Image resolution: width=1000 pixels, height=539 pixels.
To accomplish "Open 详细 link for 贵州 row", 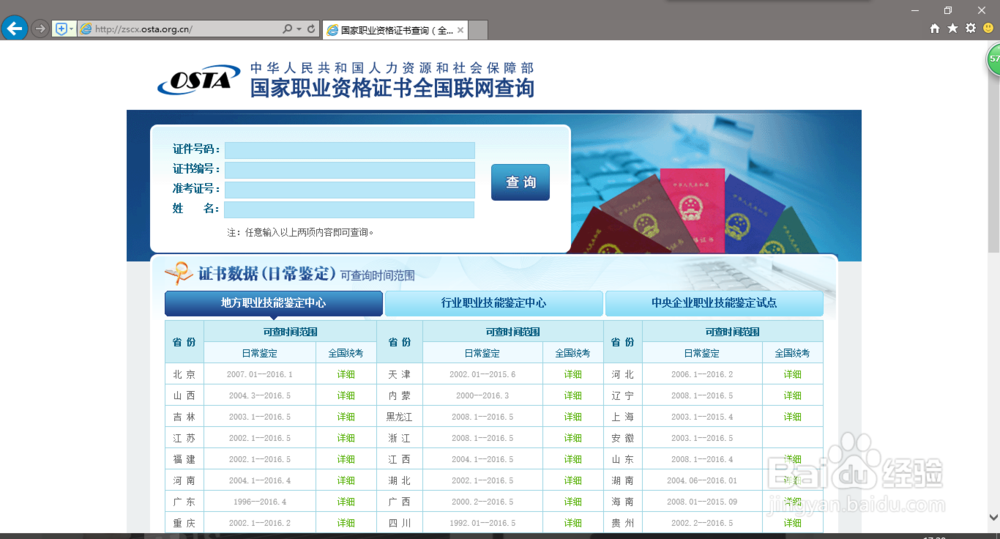I will tap(792, 523).
